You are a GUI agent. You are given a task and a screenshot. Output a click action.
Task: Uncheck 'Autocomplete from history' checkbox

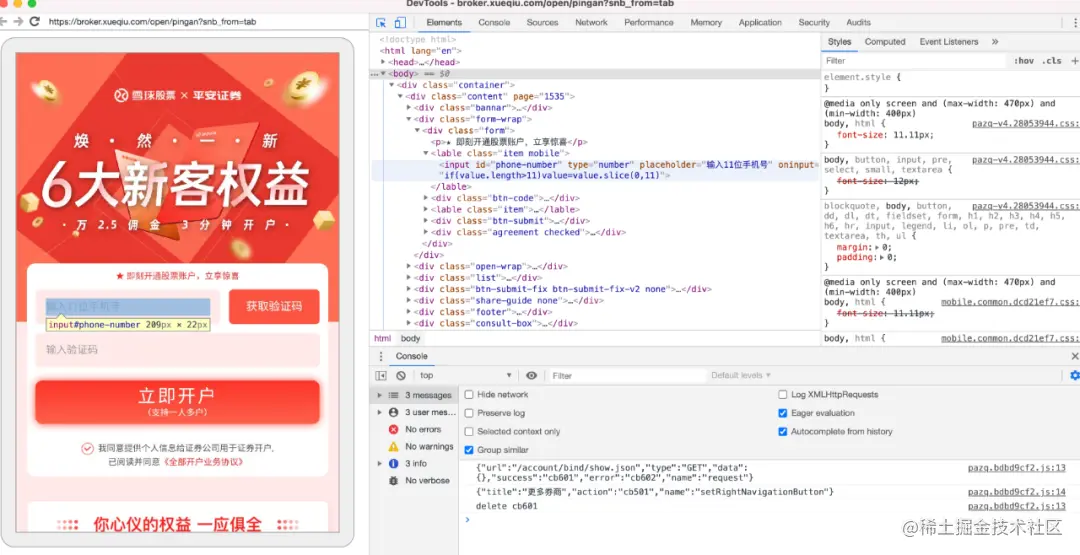click(x=782, y=432)
